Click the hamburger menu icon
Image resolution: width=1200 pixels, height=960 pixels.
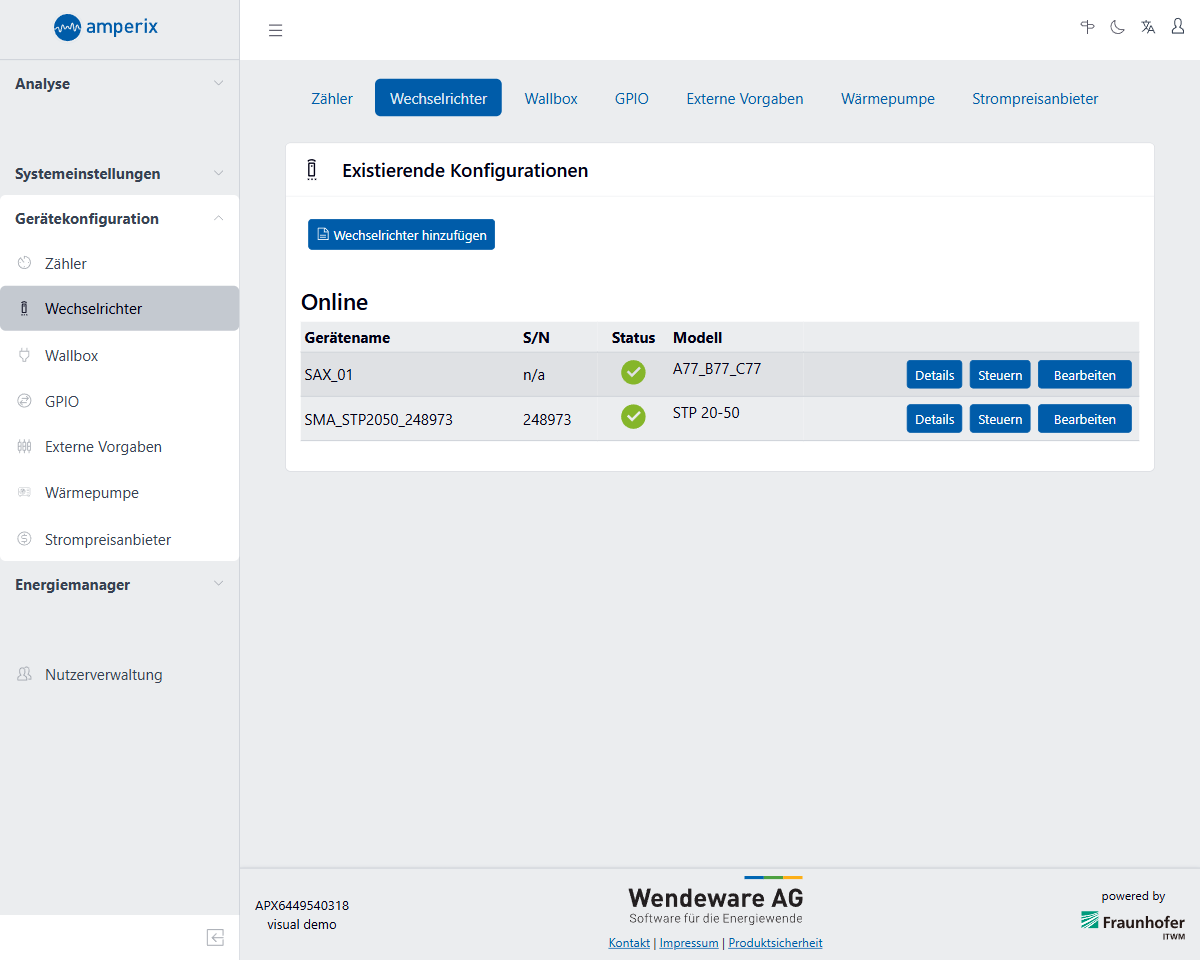pos(276,30)
